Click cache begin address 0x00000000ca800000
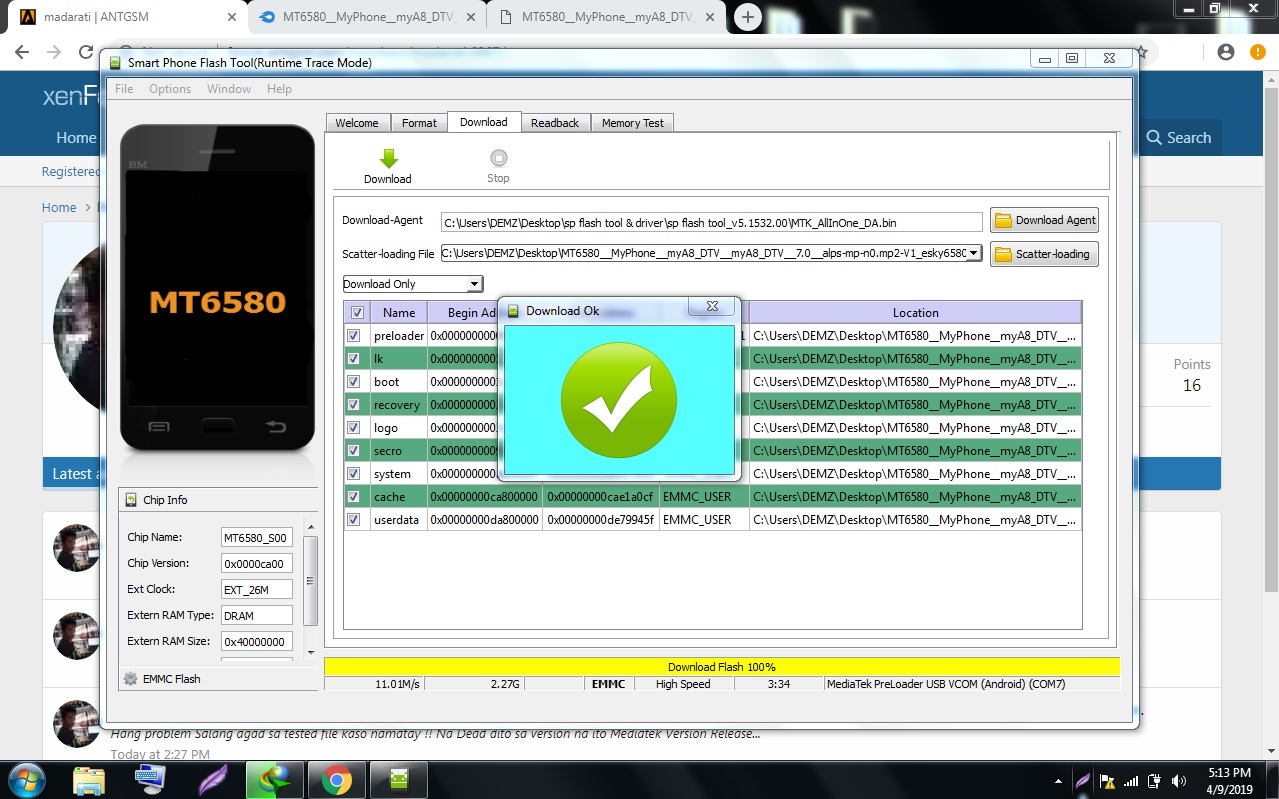This screenshot has width=1279, height=799. pos(485,497)
